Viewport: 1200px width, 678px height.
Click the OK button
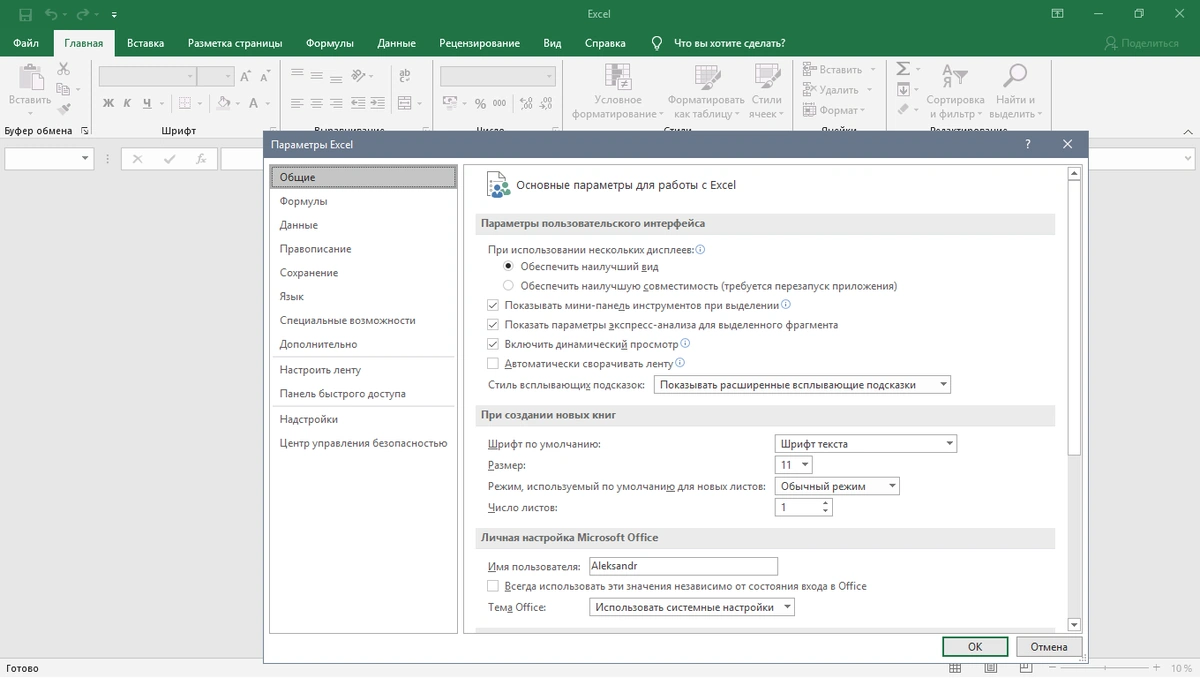pyautogui.click(x=975, y=647)
